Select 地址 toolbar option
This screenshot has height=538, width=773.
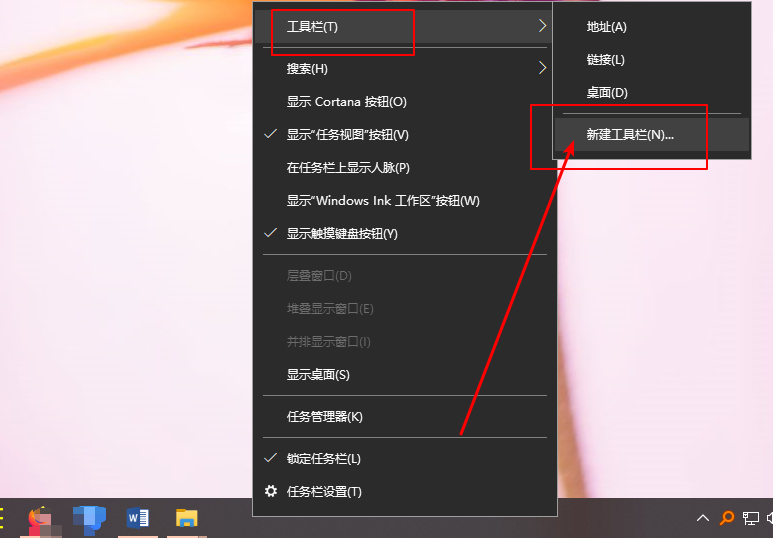pos(606,27)
